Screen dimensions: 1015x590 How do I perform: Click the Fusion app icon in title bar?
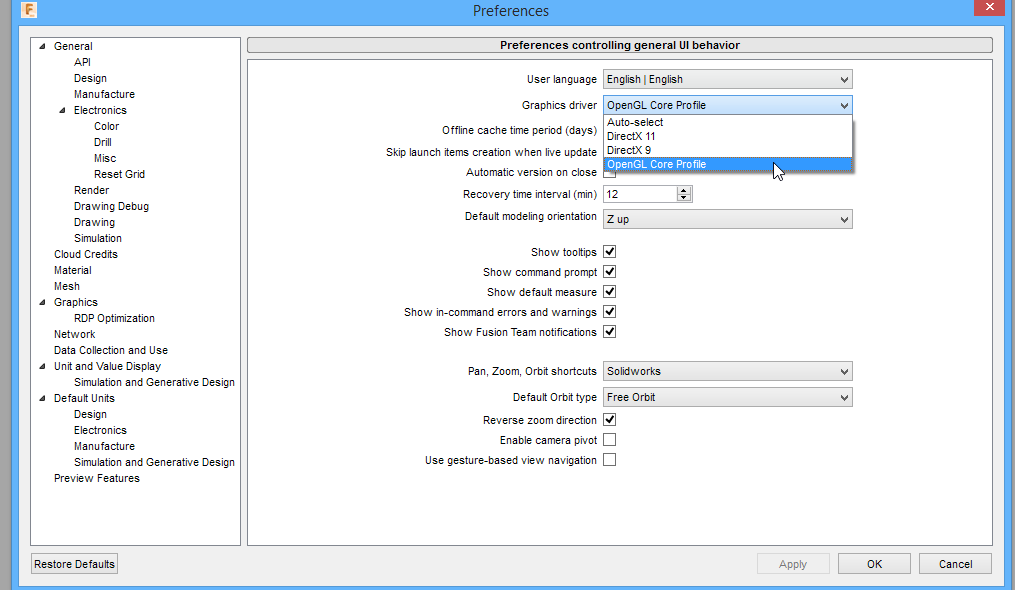(x=29, y=10)
